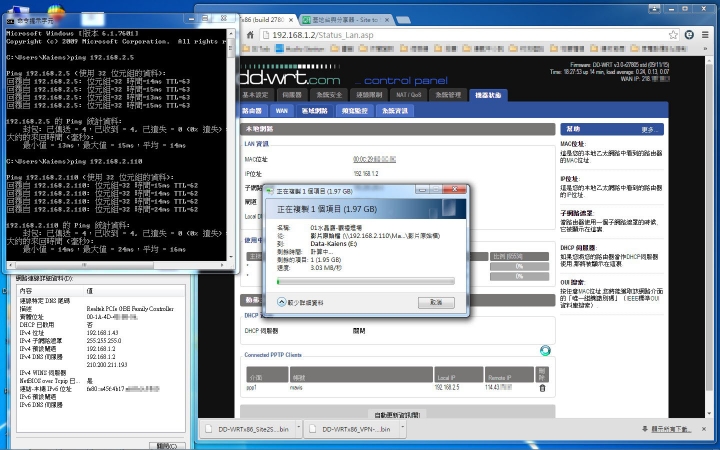Cancel the file copy with 取消 button
720x450 pixels.
pos(435,301)
